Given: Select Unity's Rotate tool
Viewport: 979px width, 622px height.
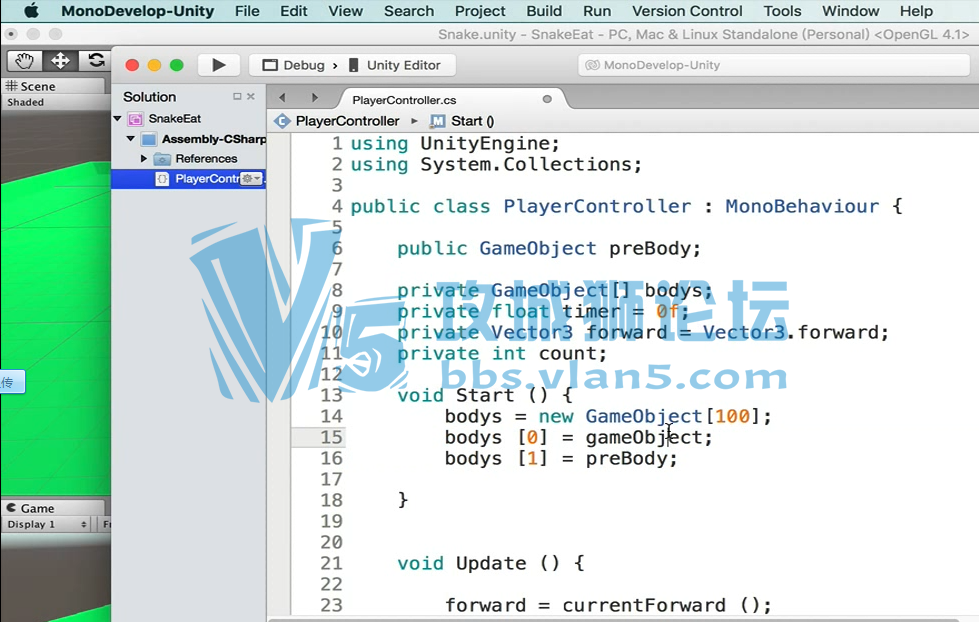Looking at the screenshot, I should [x=96, y=61].
